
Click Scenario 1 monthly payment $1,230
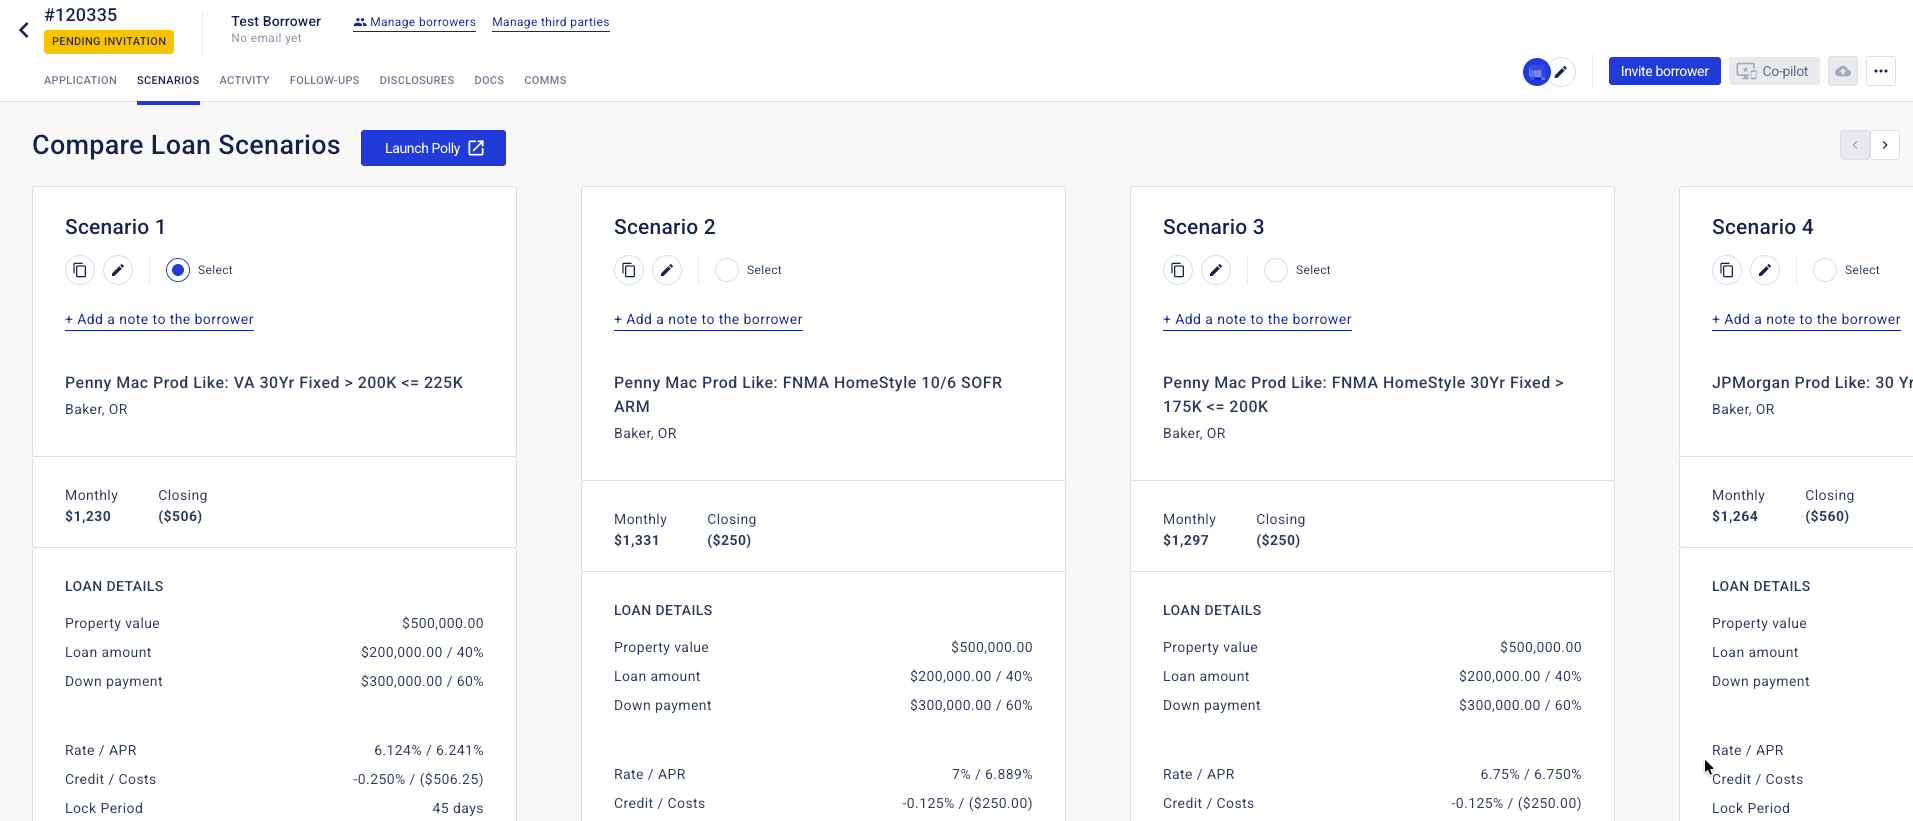[88, 517]
